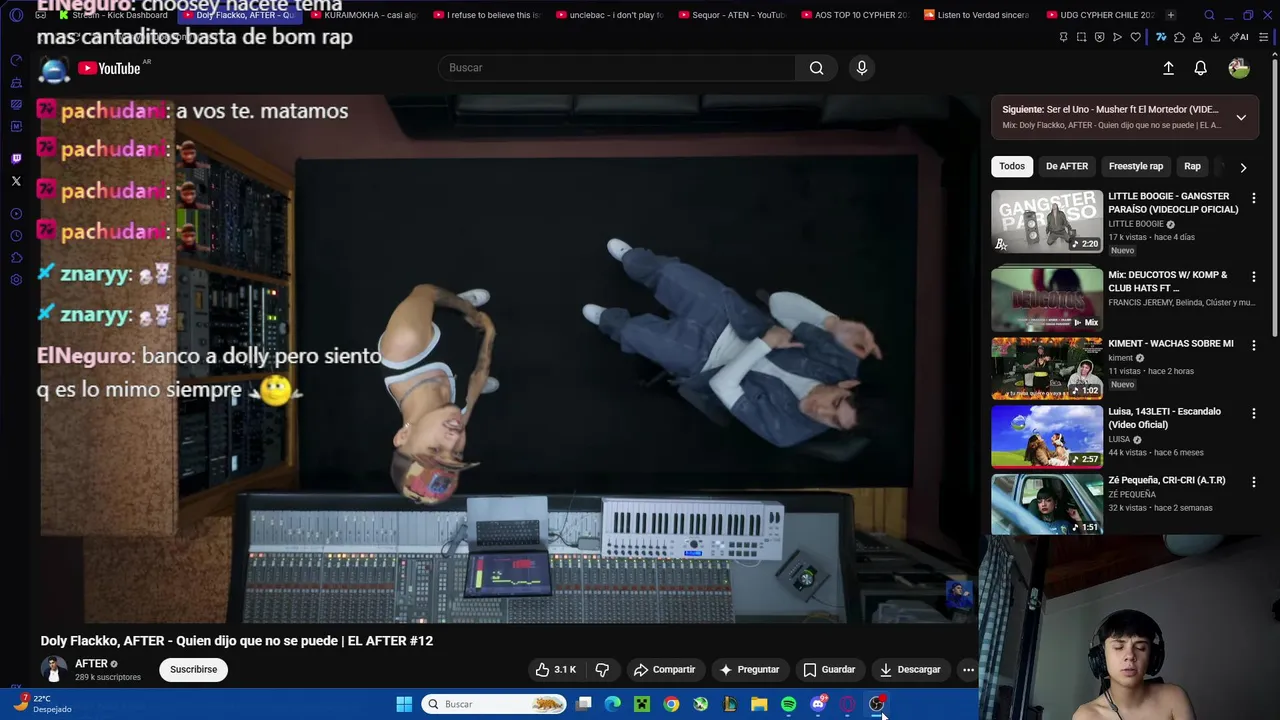
Task: Select the De AFTER filter chip
Action: tap(1067, 166)
